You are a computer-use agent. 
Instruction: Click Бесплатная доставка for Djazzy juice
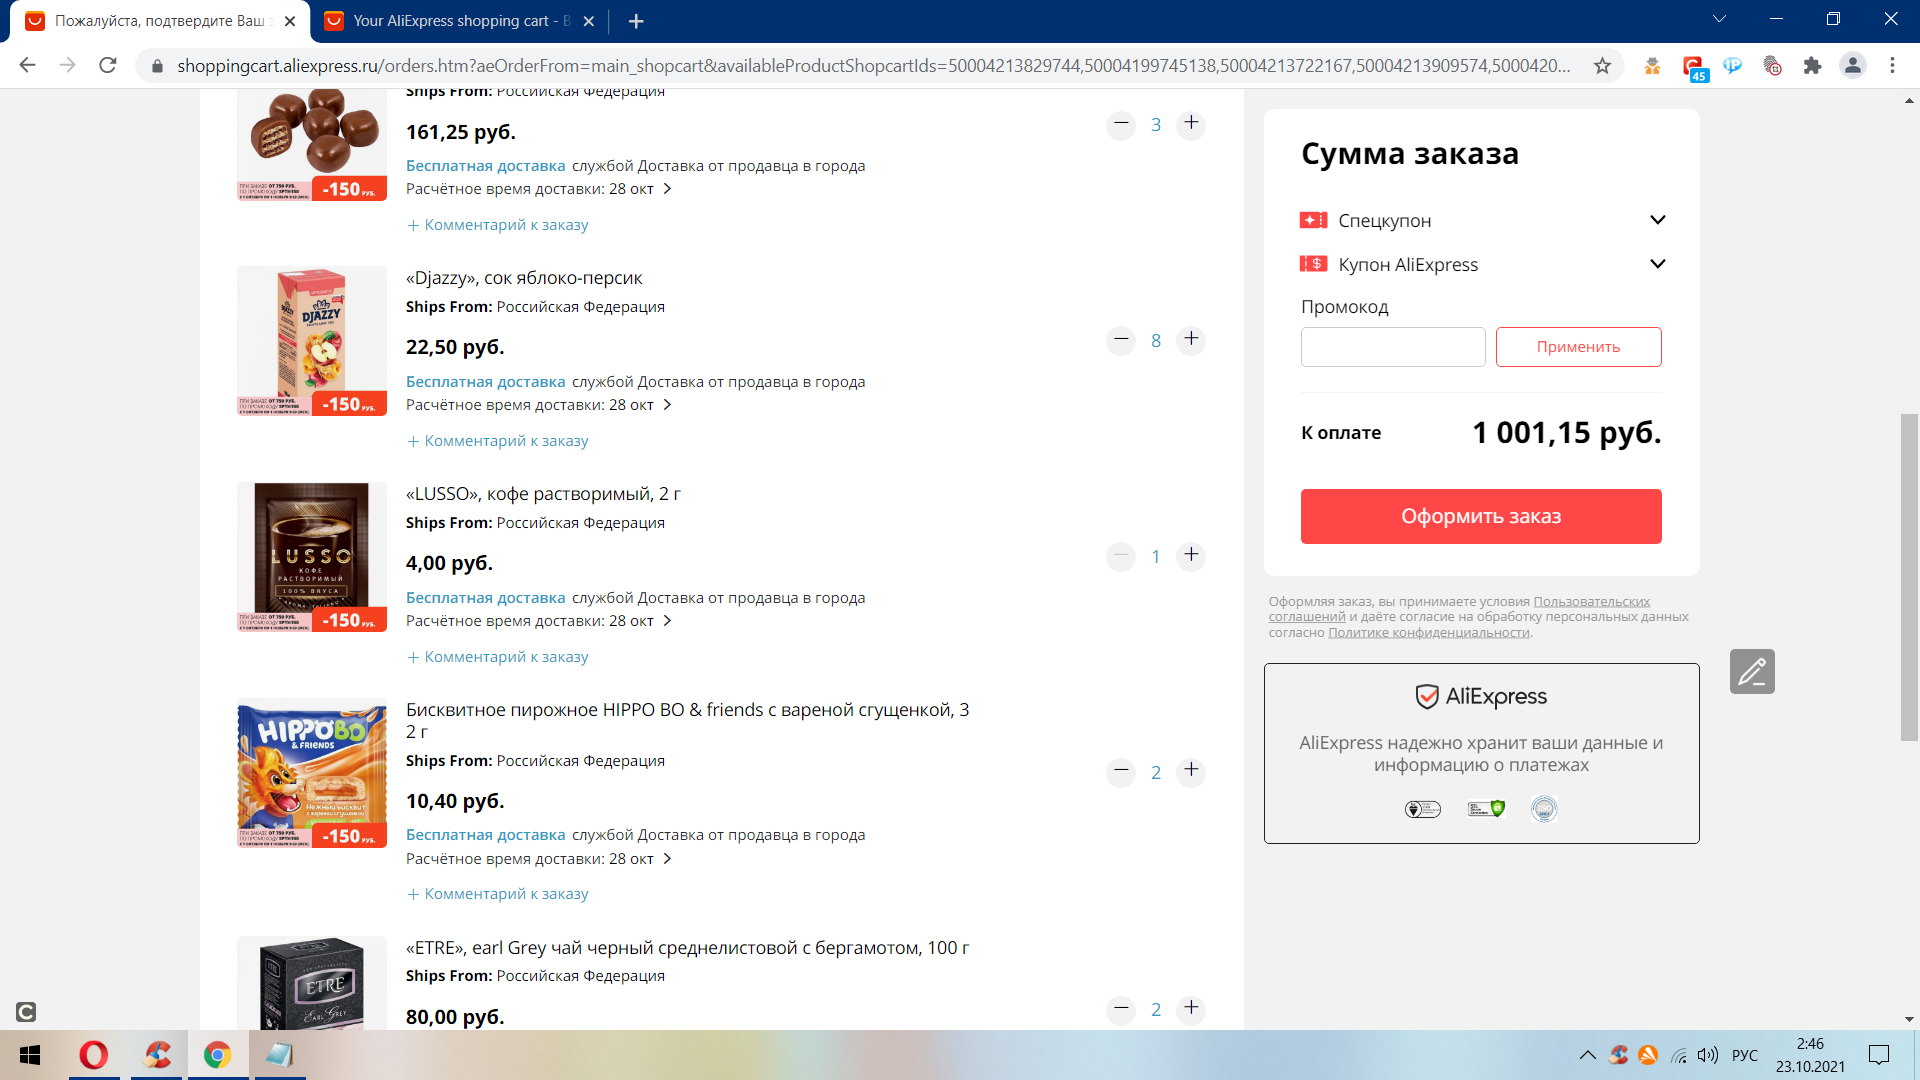486,382
